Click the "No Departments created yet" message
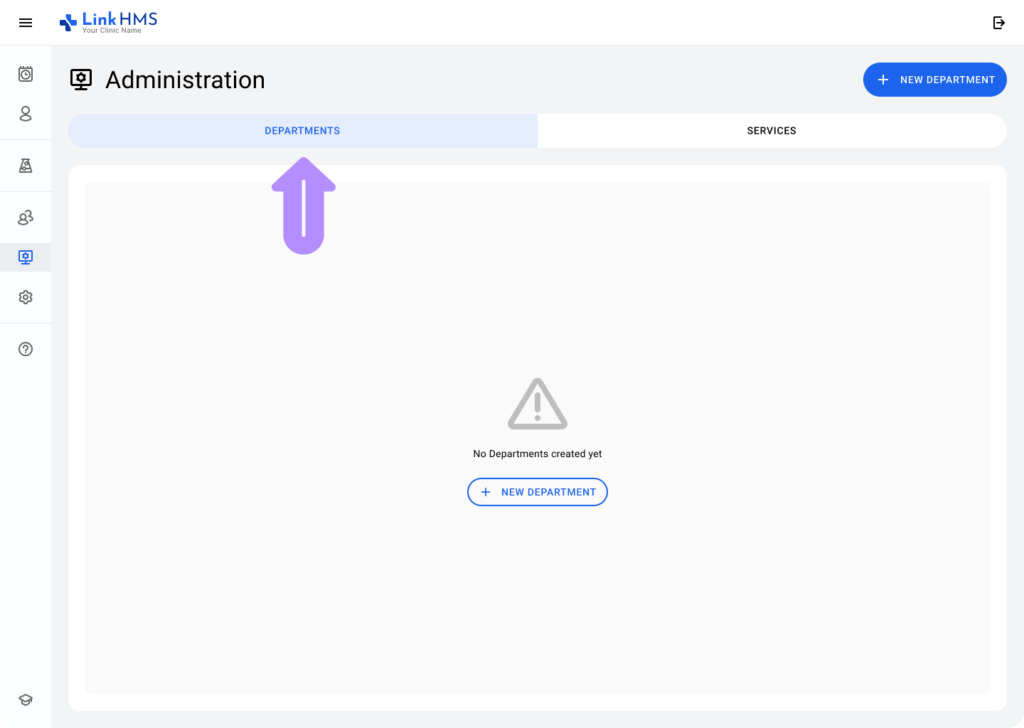 click(x=537, y=454)
